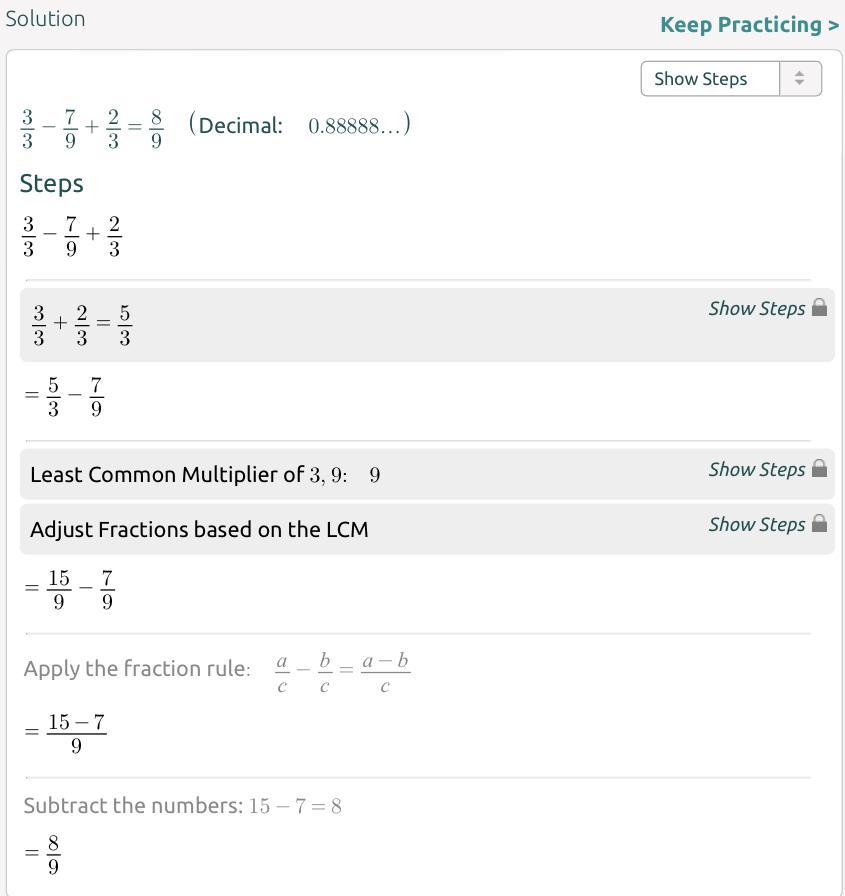The width and height of the screenshot is (845, 896).
Task: Click the lock icon in Adjust Fractions row
Action: point(820,523)
